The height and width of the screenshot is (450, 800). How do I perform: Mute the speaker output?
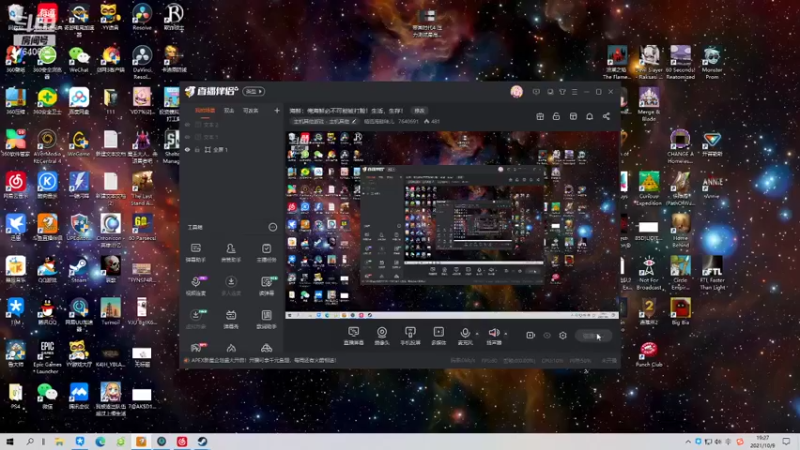493,333
